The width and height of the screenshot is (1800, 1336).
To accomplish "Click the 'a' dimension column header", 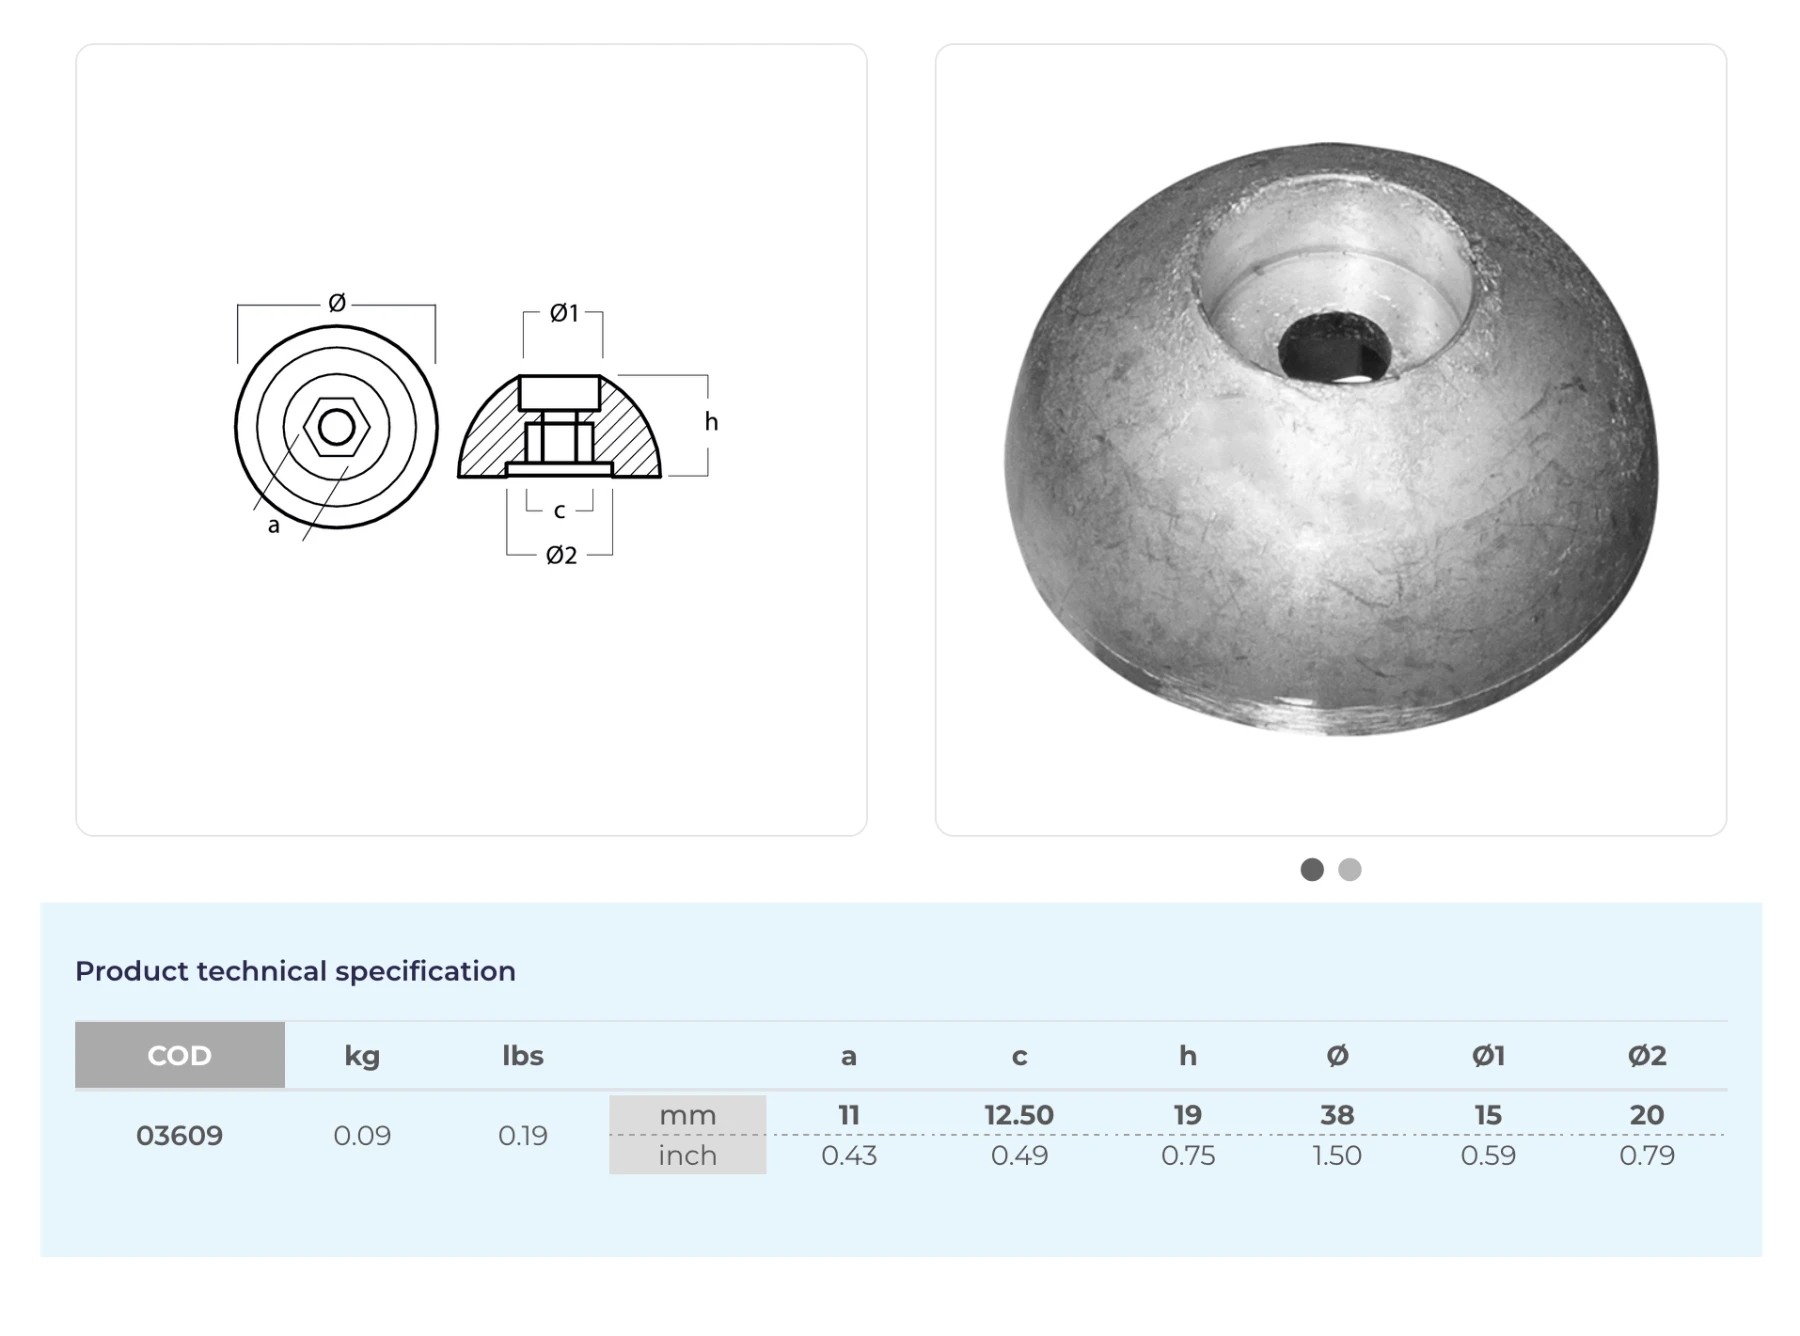I will point(849,1055).
